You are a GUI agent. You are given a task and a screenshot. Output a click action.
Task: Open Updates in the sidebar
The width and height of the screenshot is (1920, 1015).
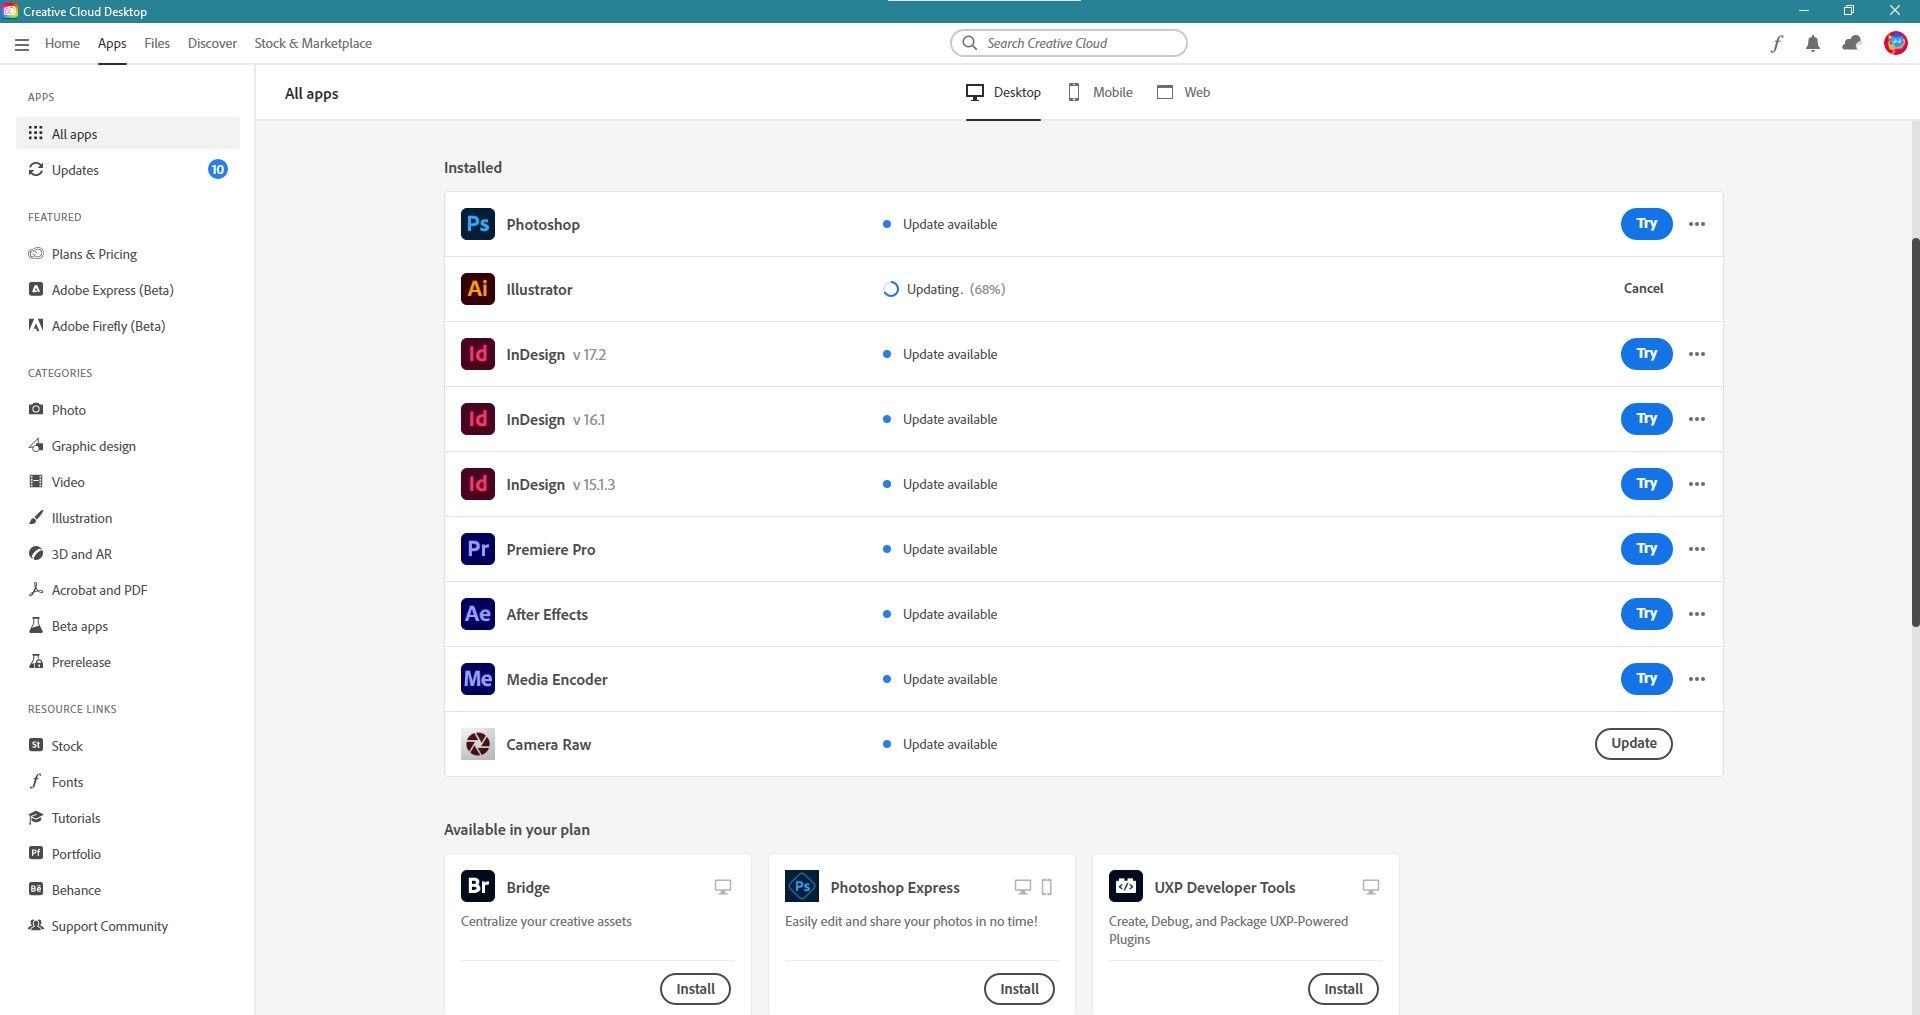click(x=128, y=170)
